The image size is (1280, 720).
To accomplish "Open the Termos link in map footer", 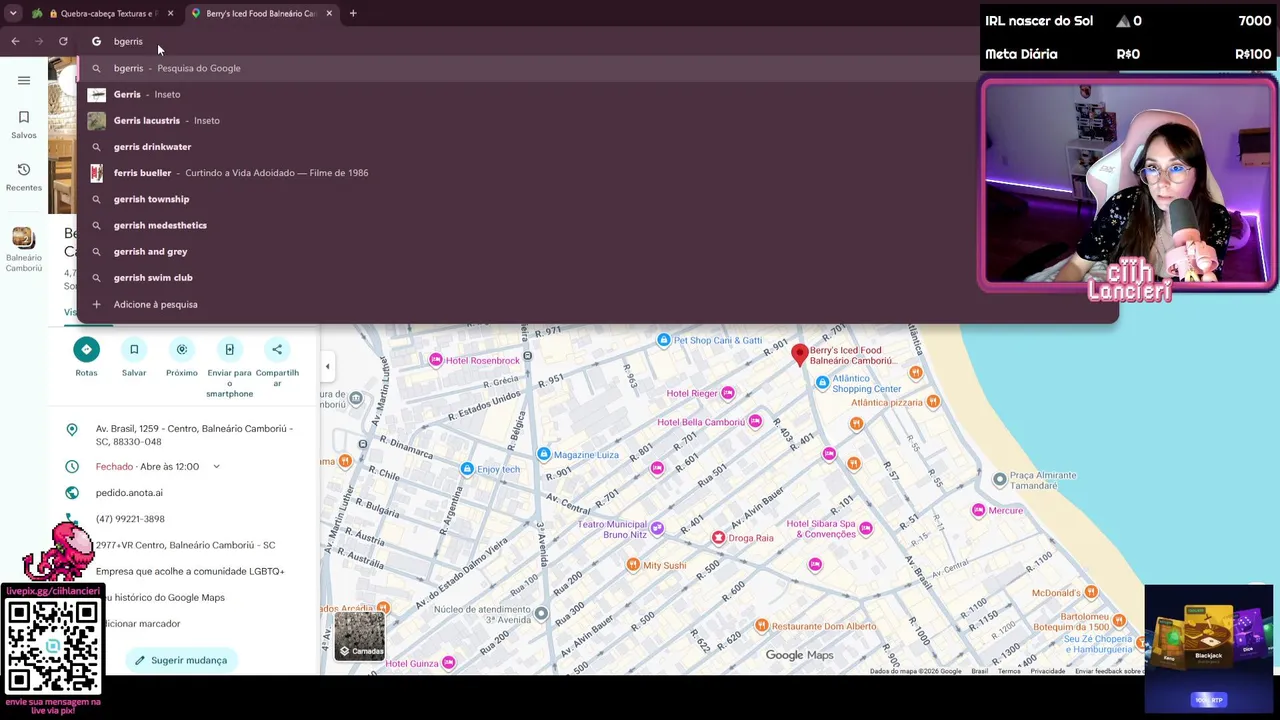I will point(1009,671).
